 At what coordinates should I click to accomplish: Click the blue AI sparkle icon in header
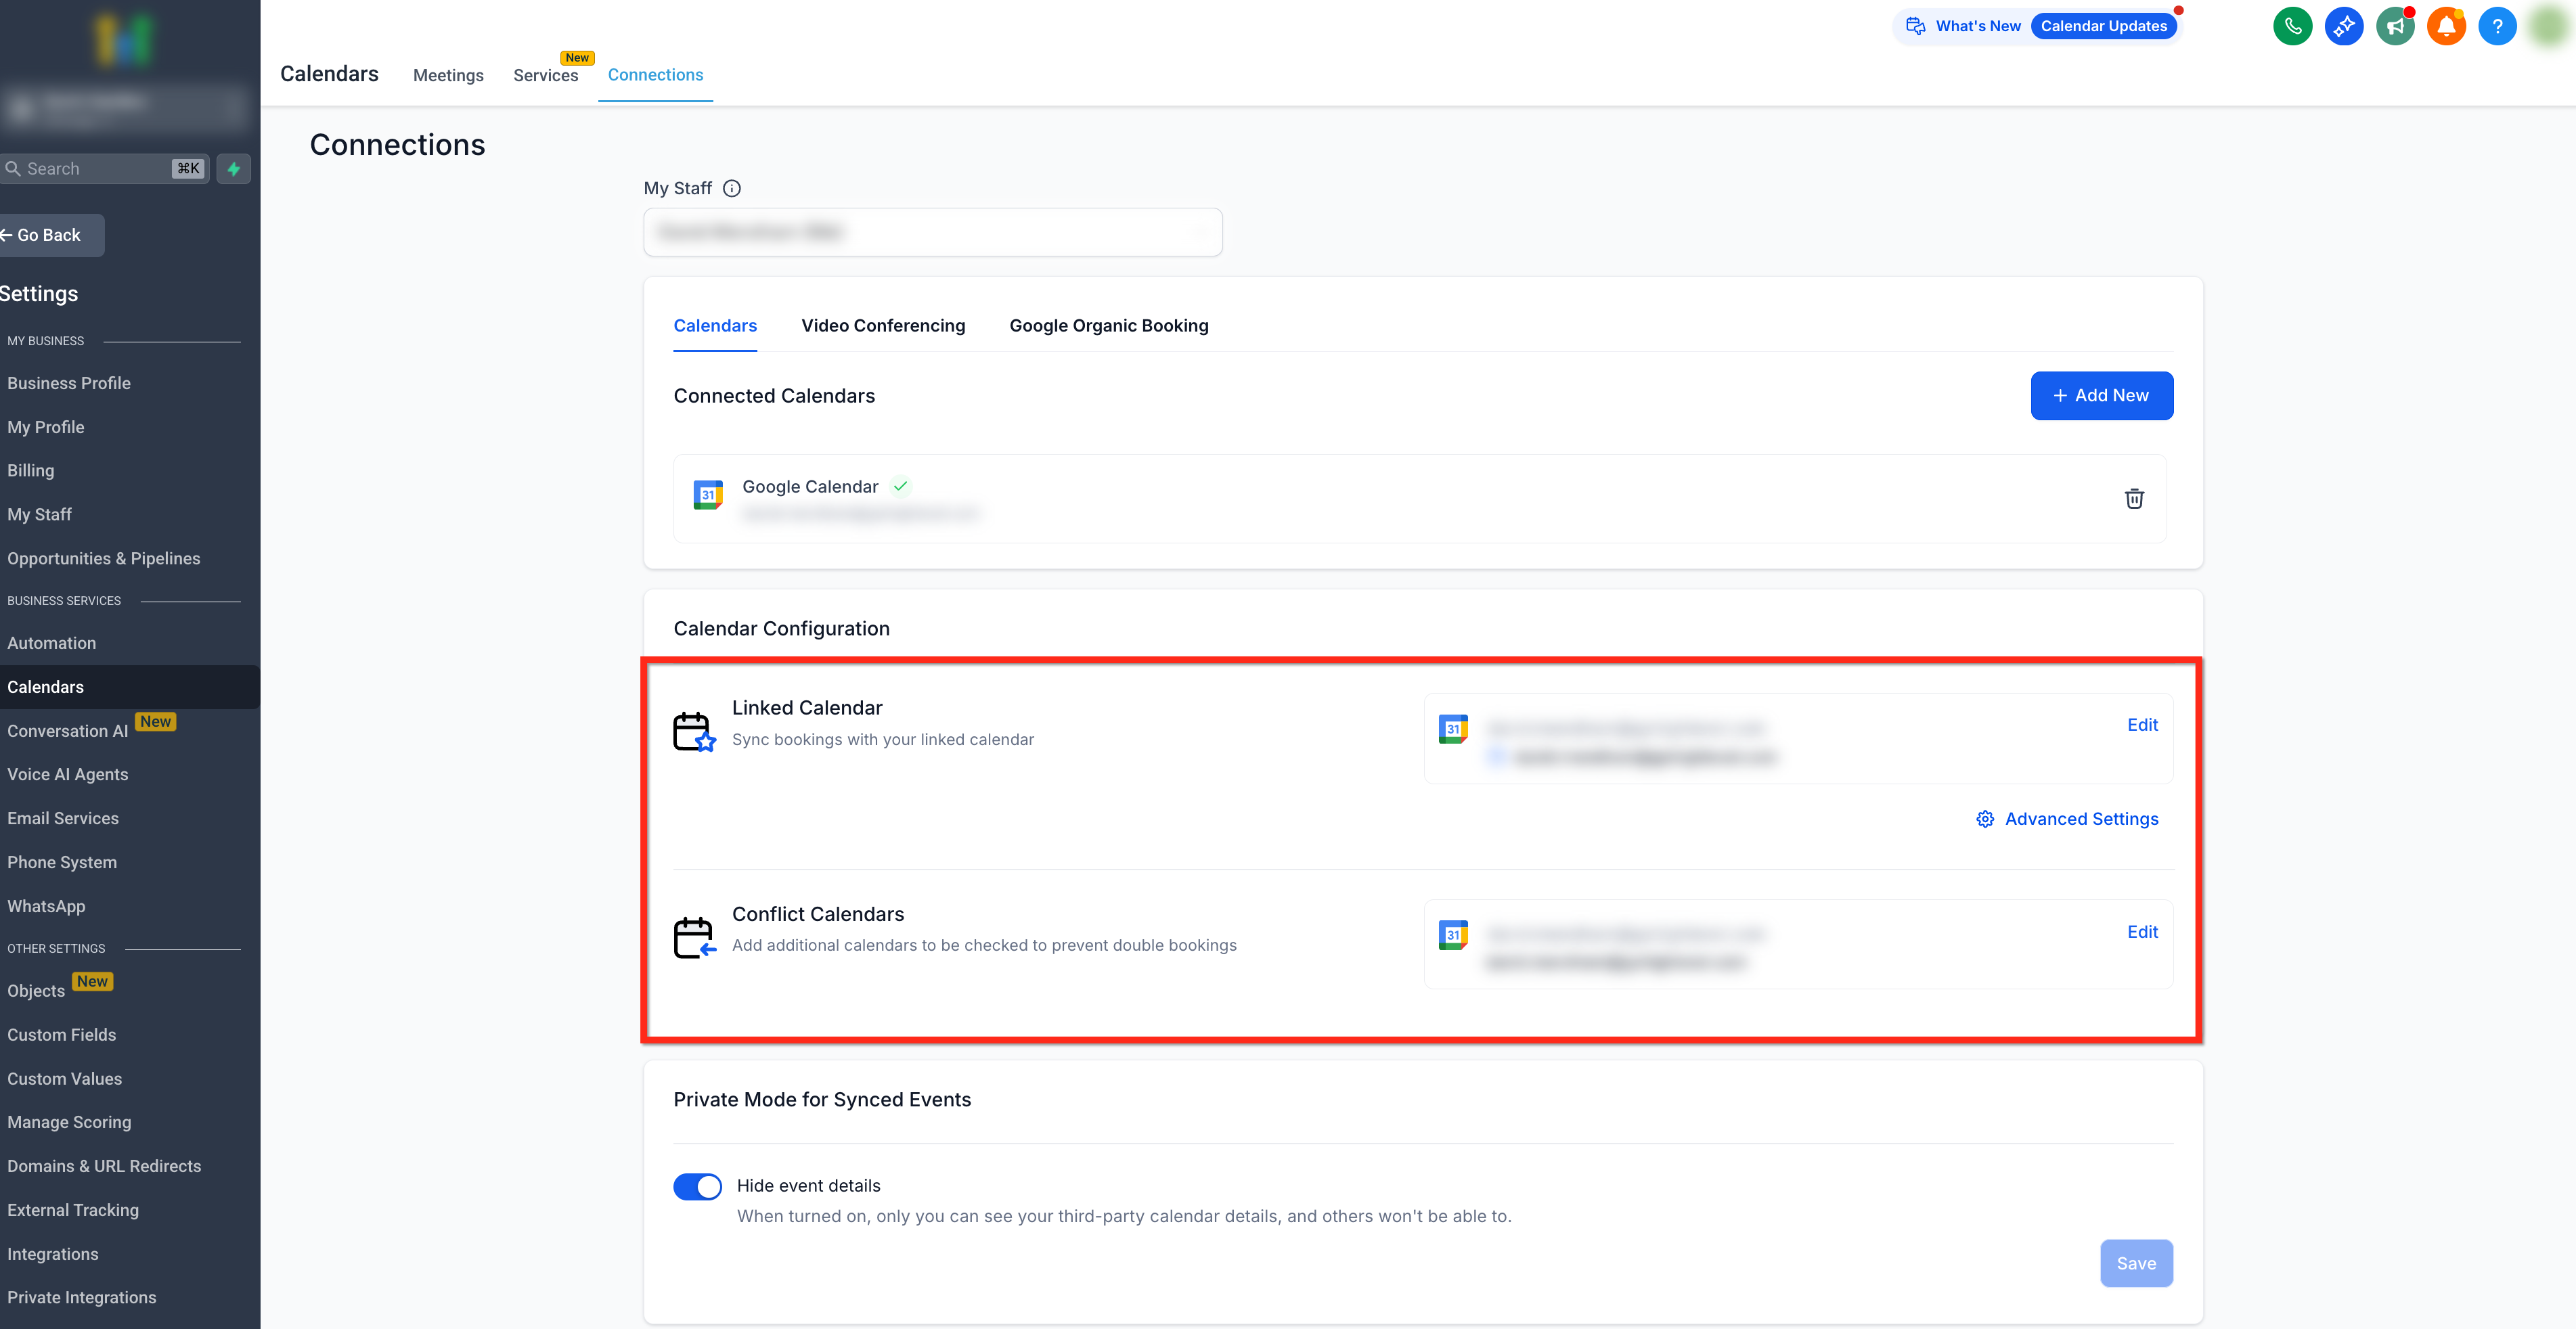click(2343, 26)
